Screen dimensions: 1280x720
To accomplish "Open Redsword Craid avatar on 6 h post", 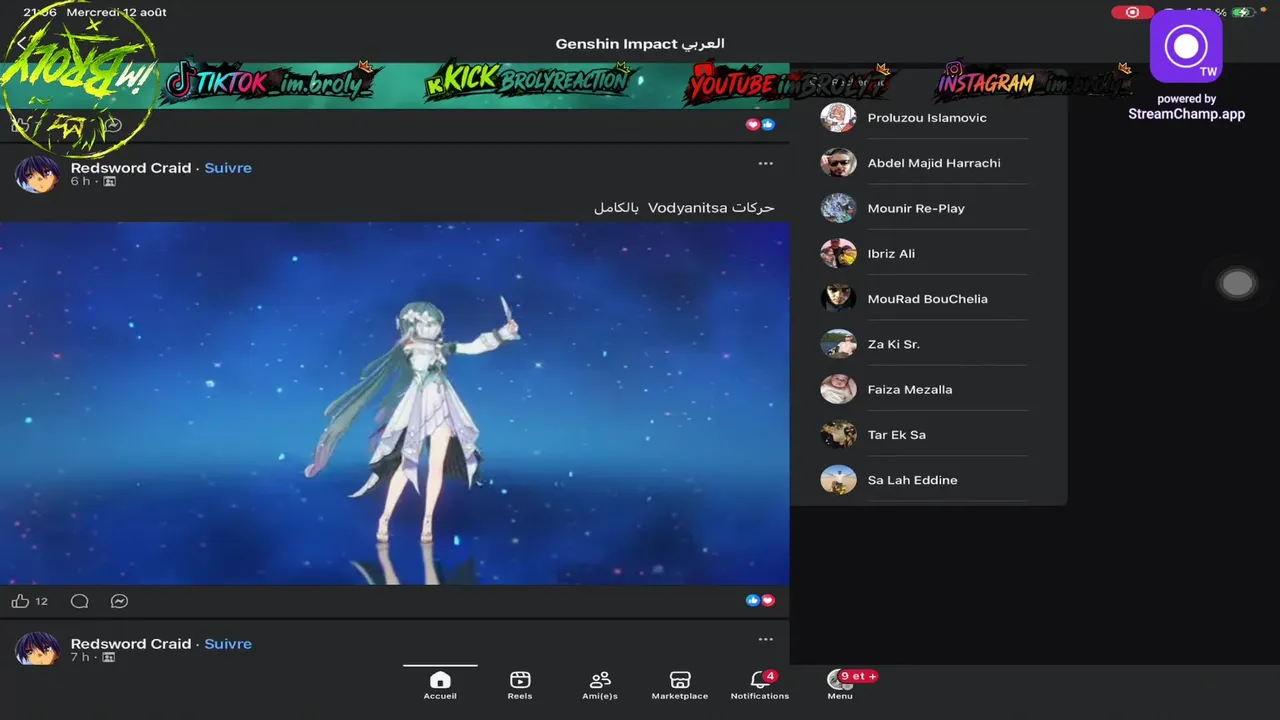I will (37, 173).
